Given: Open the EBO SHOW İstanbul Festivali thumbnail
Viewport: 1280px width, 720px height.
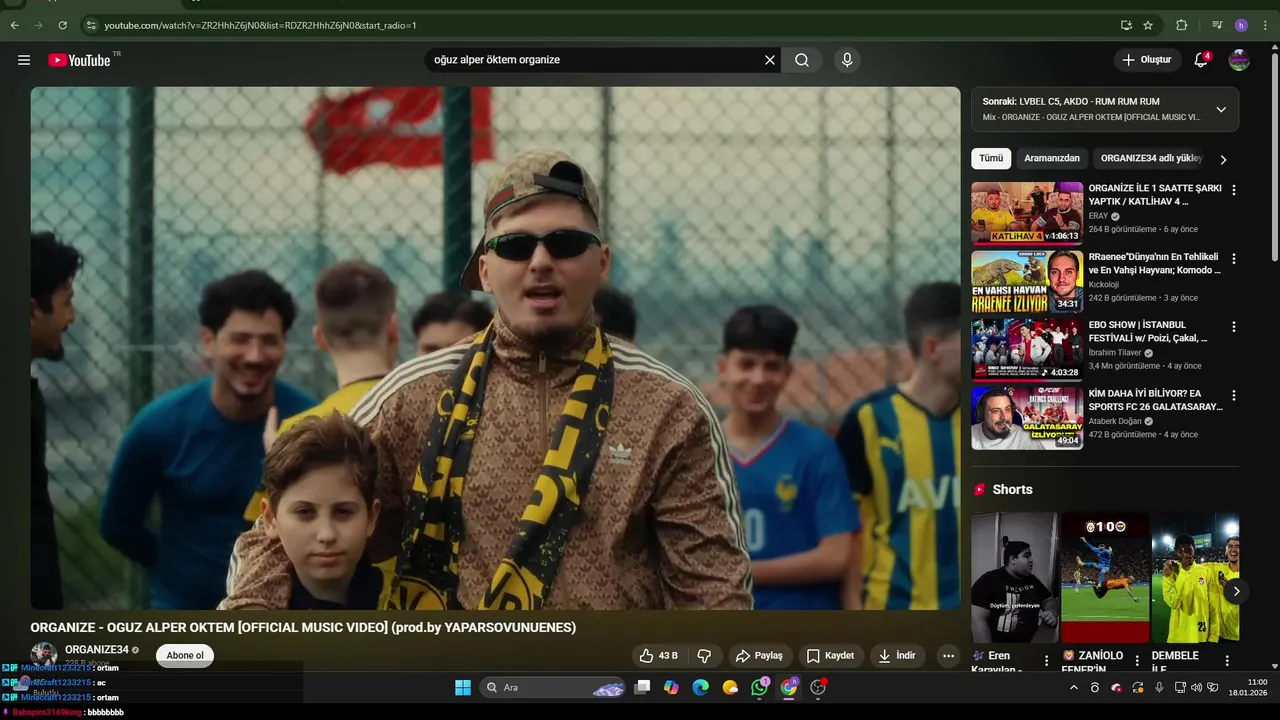Looking at the screenshot, I should point(1027,349).
